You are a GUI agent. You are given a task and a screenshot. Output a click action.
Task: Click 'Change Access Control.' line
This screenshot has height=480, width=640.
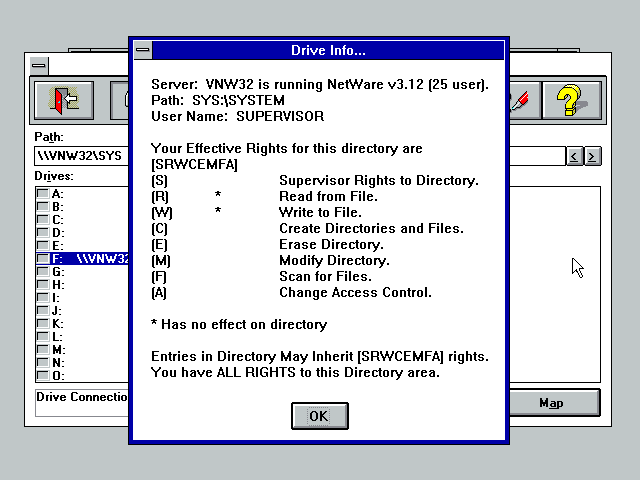click(x=355, y=293)
